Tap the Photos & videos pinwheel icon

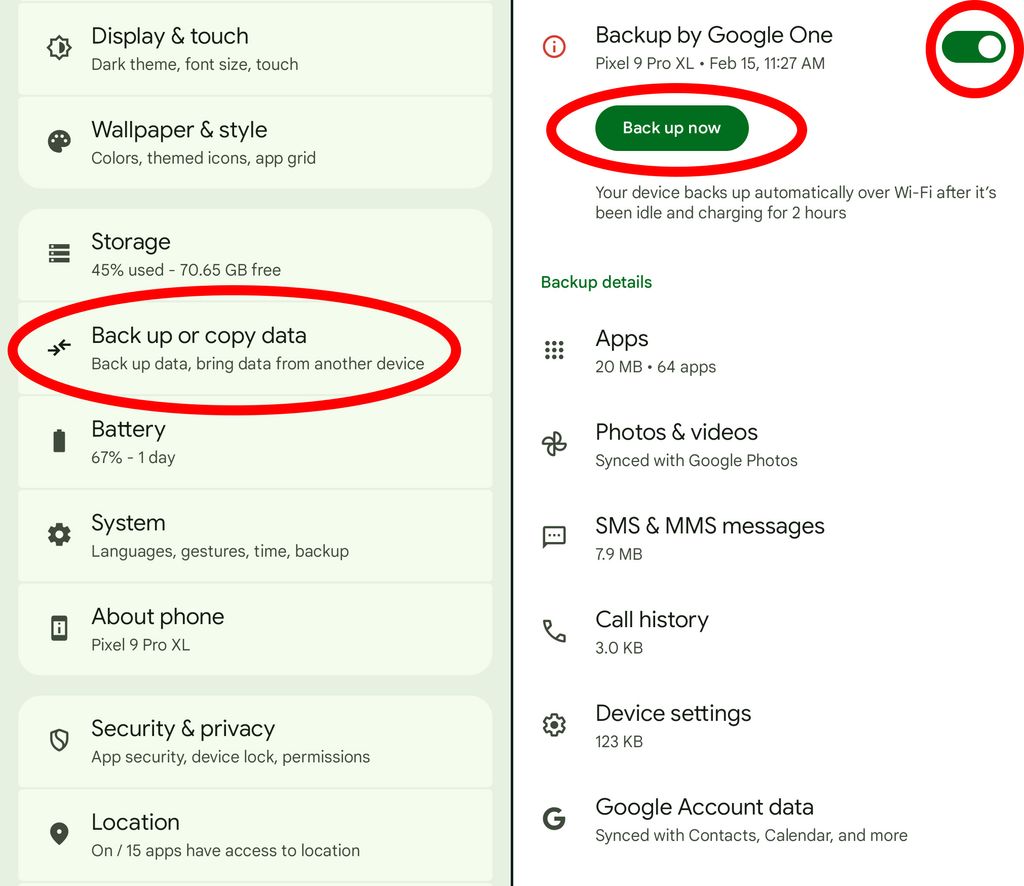pos(554,444)
